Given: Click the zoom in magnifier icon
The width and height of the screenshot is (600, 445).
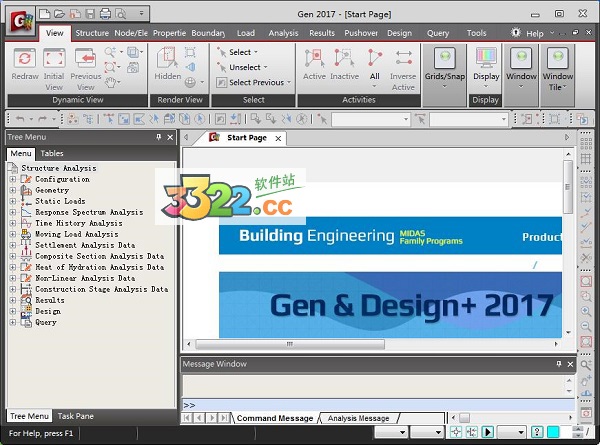Looking at the screenshot, I should point(585,311).
